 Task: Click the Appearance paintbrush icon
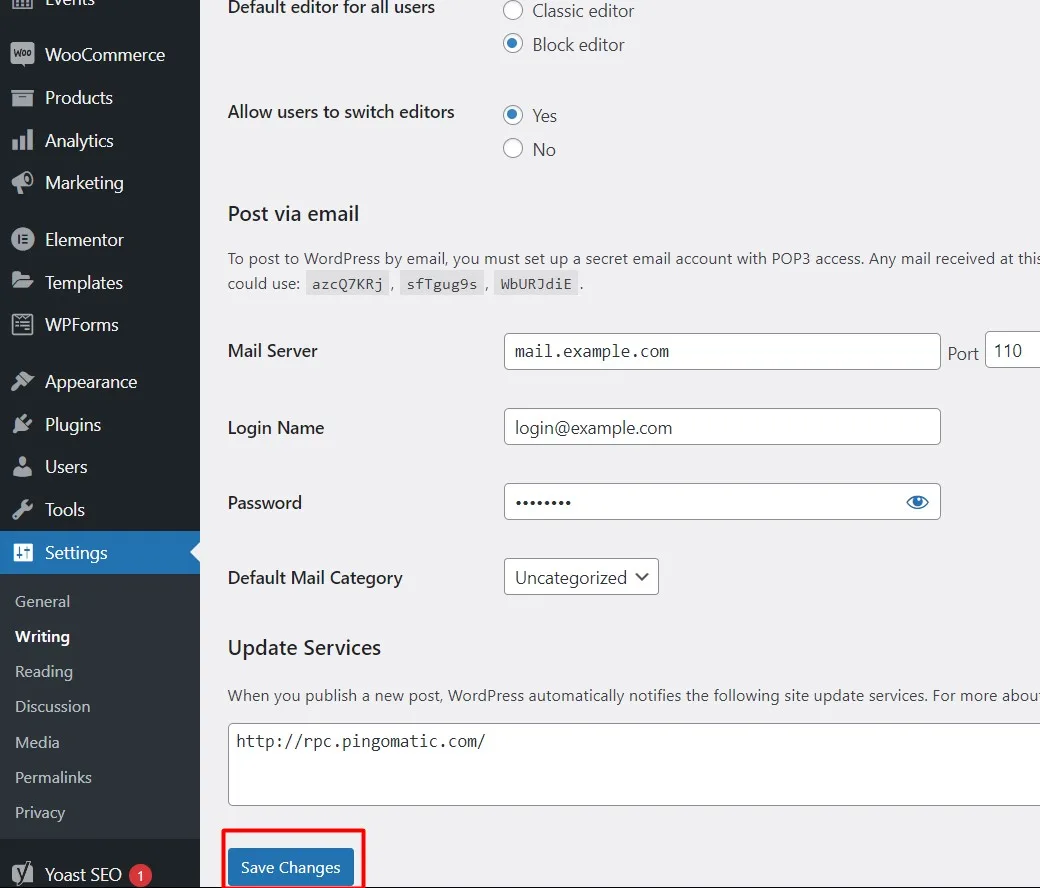click(x=23, y=381)
